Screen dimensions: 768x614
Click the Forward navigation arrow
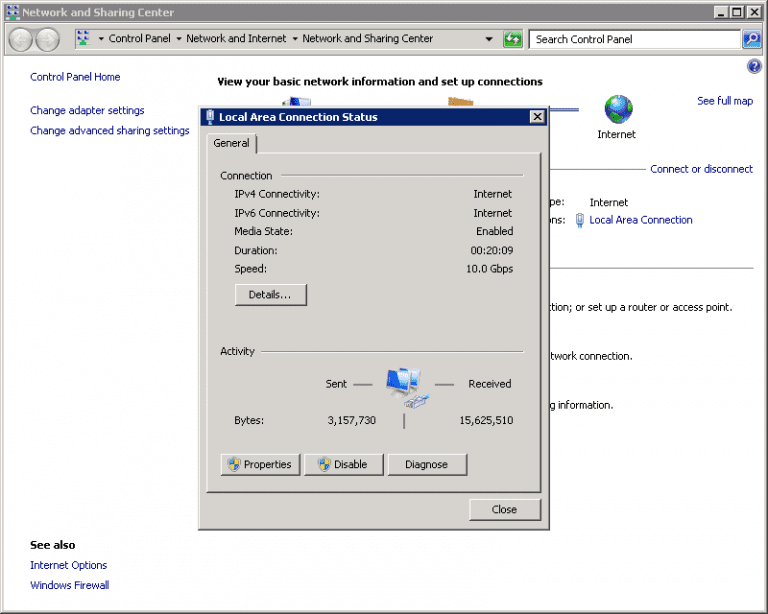47,39
